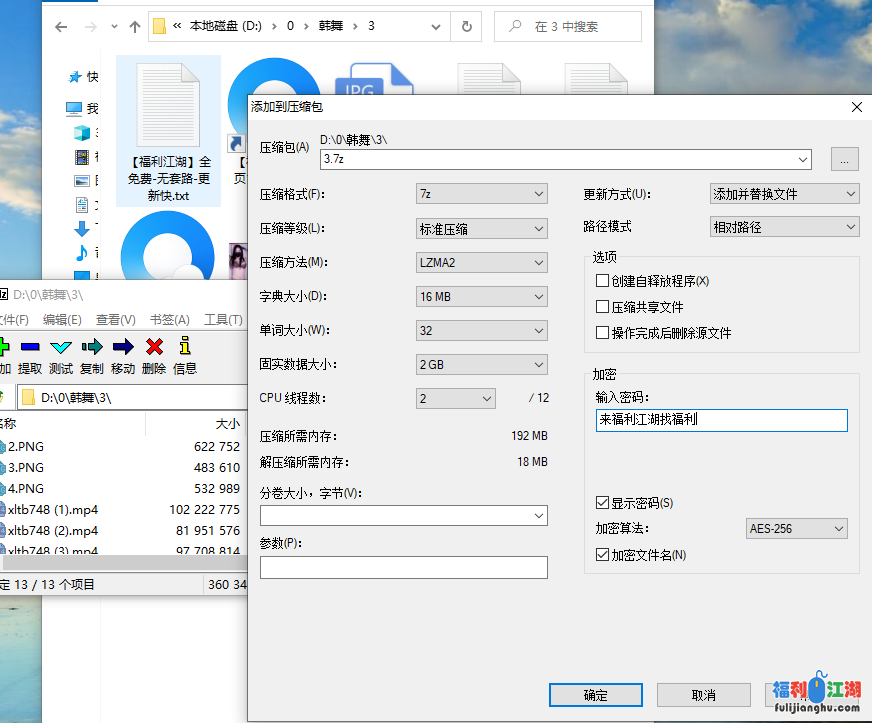Click the refresh icon in Explorer address bar

[466, 28]
